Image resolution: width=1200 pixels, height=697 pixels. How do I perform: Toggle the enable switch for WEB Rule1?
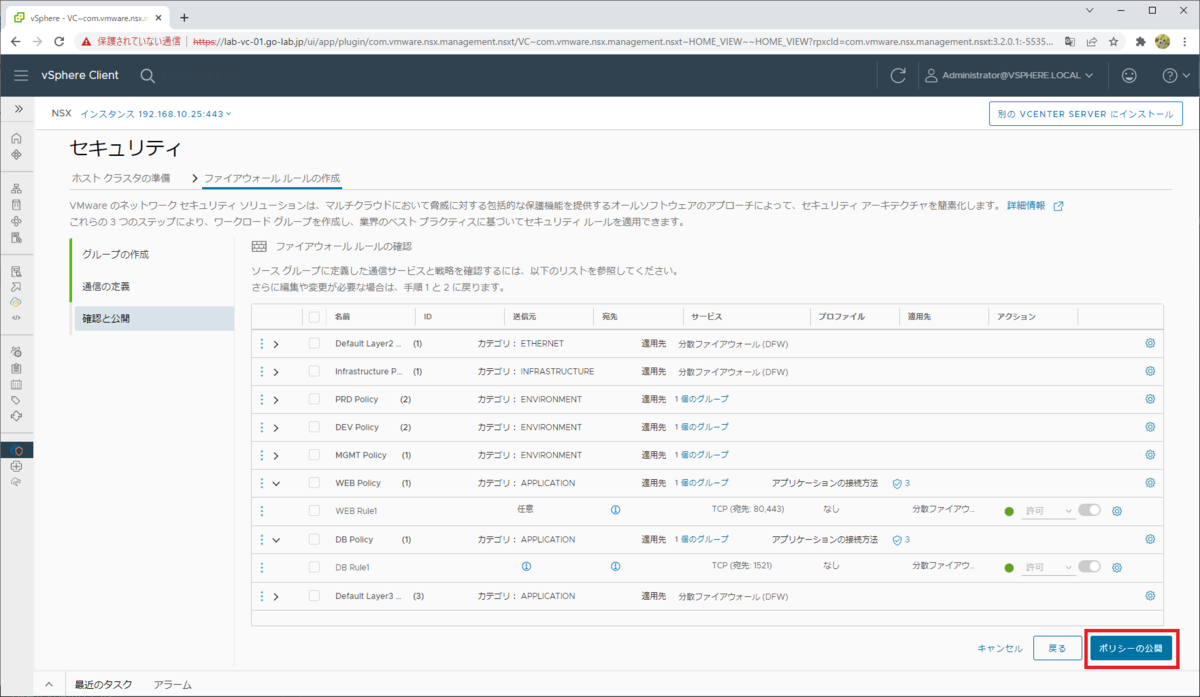pyautogui.click(x=1089, y=510)
